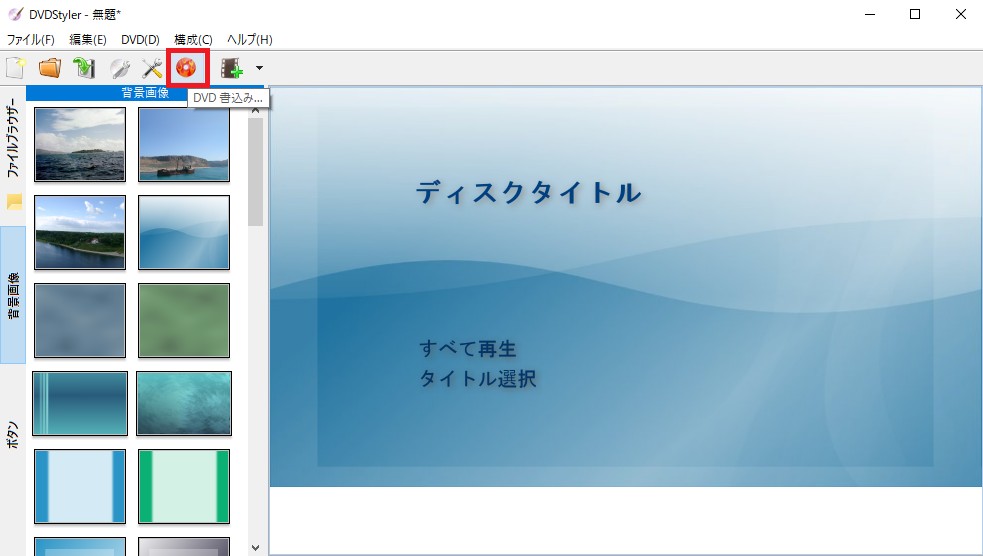The image size is (983, 556).
Task: Select the ディスクタイトル text on menu
Action: click(x=528, y=192)
